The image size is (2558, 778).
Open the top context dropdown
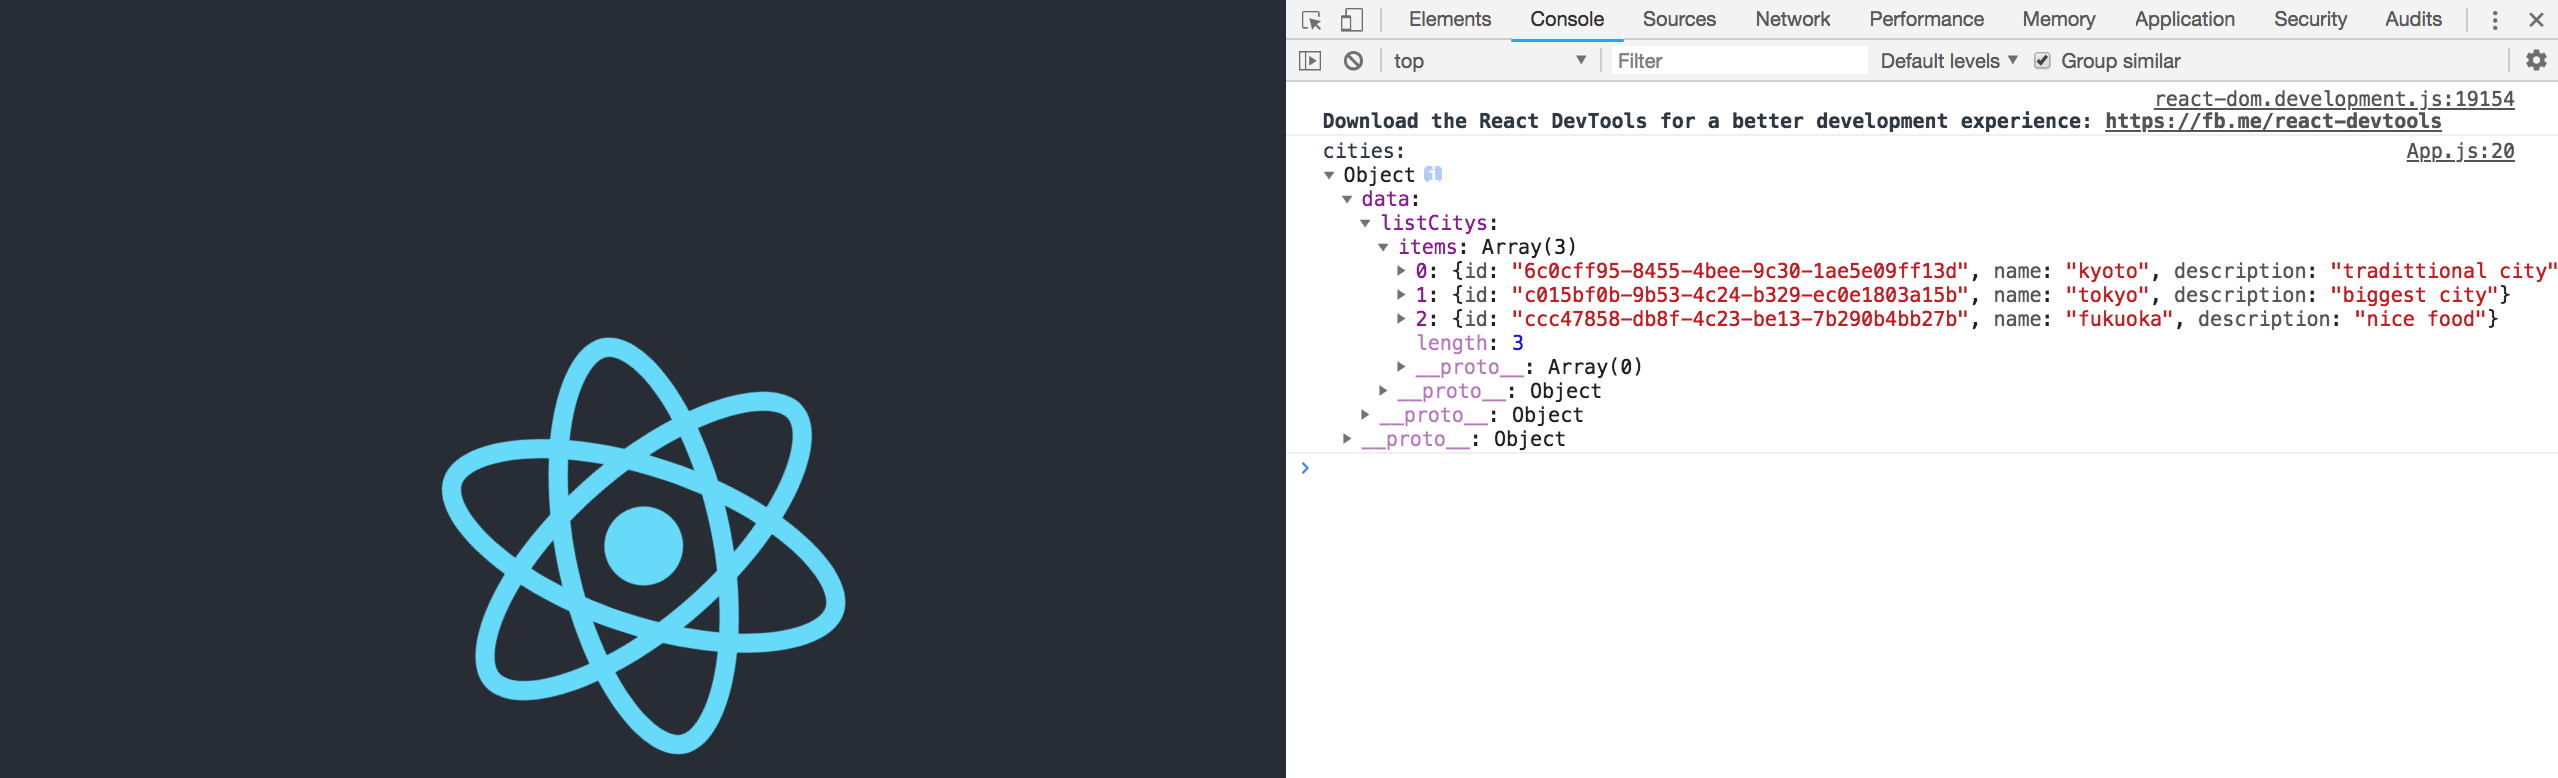(x=1489, y=61)
